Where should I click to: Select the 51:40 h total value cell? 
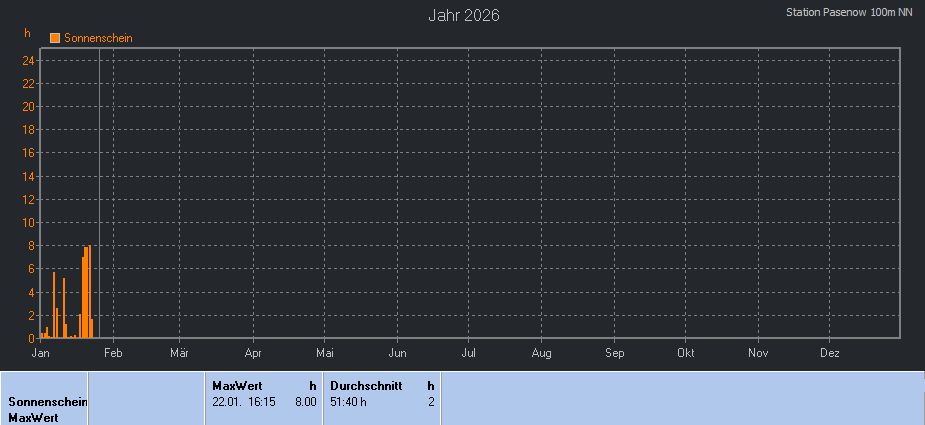coord(348,401)
